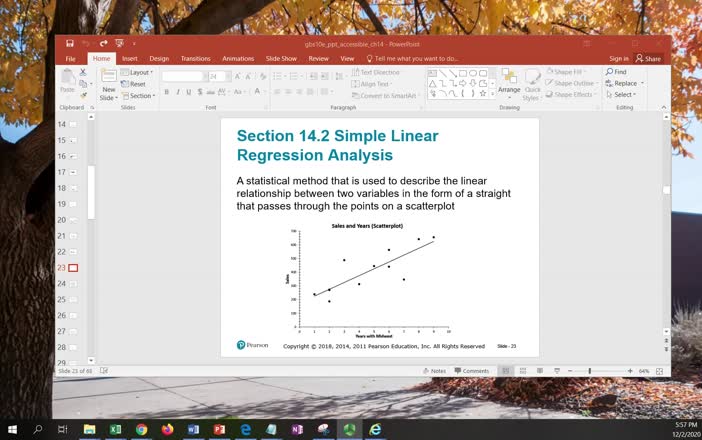Click the Share button

click(650, 59)
